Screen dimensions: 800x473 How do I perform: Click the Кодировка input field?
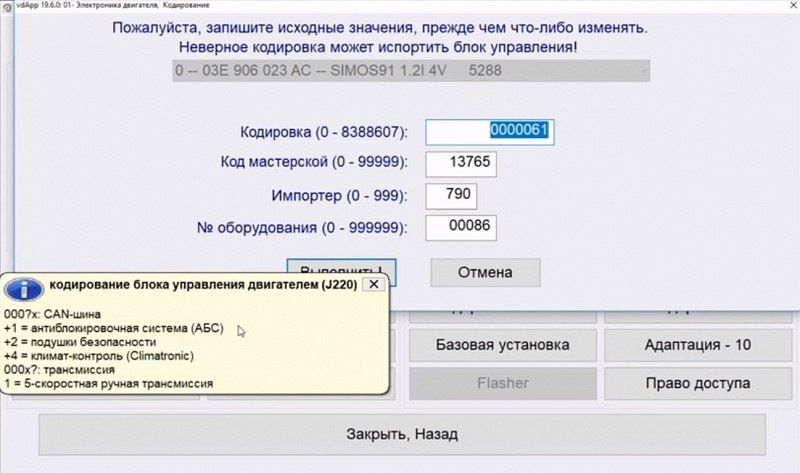tap(489, 131)
